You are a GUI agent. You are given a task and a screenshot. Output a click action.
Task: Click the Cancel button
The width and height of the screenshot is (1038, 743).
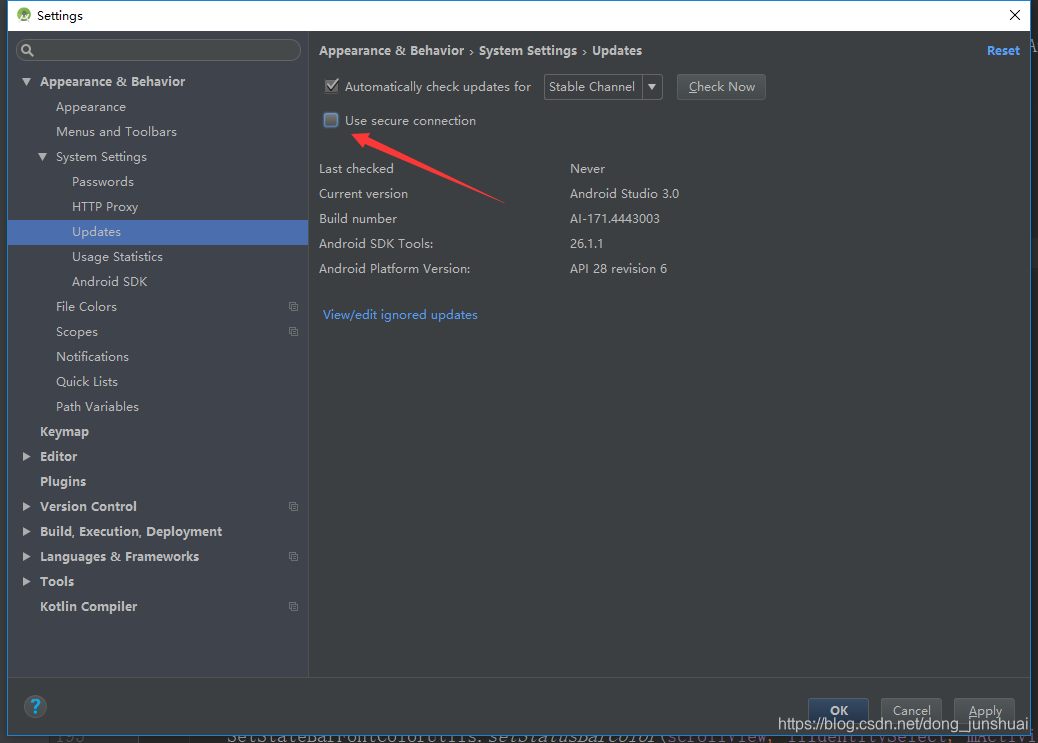coord(911,710)
